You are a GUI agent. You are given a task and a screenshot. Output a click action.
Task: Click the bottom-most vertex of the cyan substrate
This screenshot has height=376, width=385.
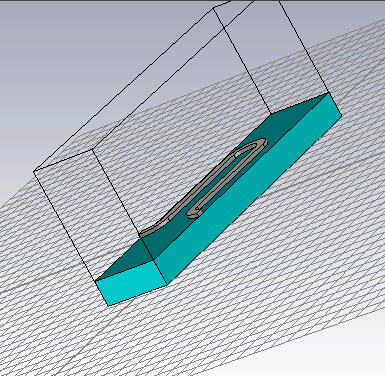(x=108, y=306)
